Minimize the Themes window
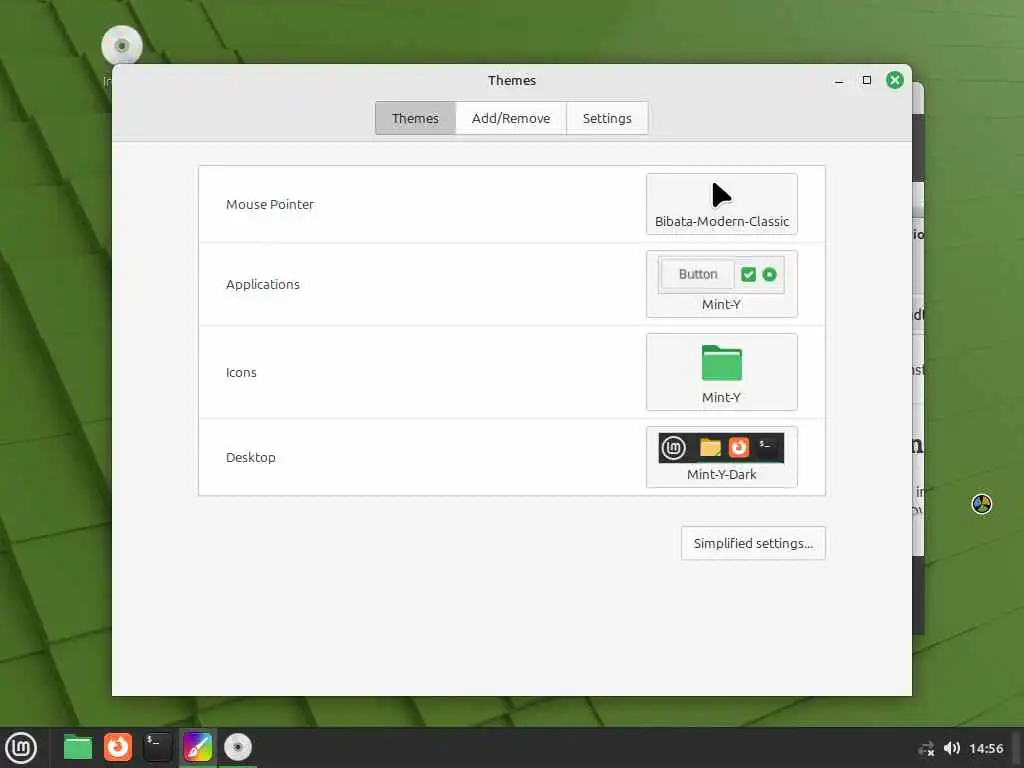 tap(839, 80)
